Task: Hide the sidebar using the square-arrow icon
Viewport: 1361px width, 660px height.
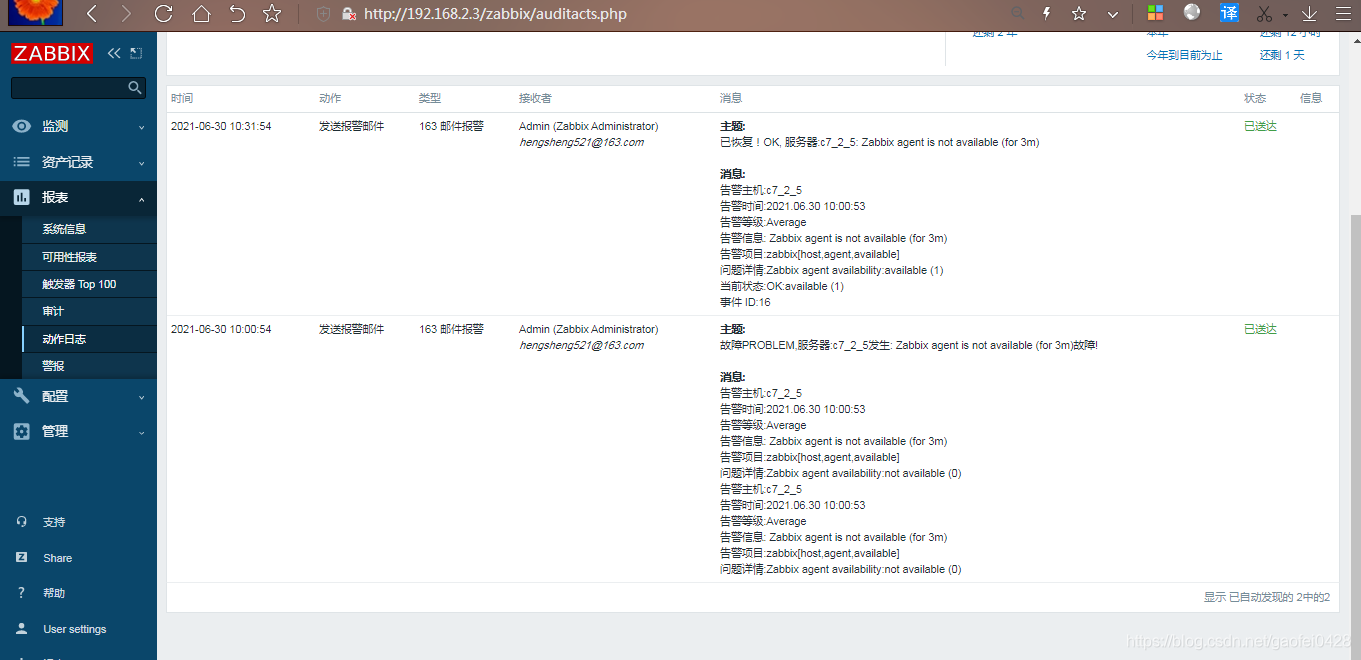Action: pyautogui.click(x=136, y=53)
